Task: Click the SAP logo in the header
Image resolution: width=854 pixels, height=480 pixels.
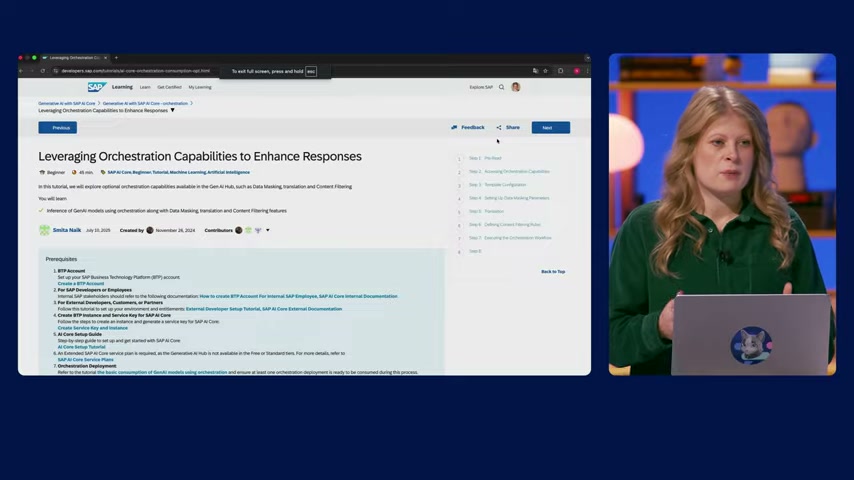Action: coord(97,87)
